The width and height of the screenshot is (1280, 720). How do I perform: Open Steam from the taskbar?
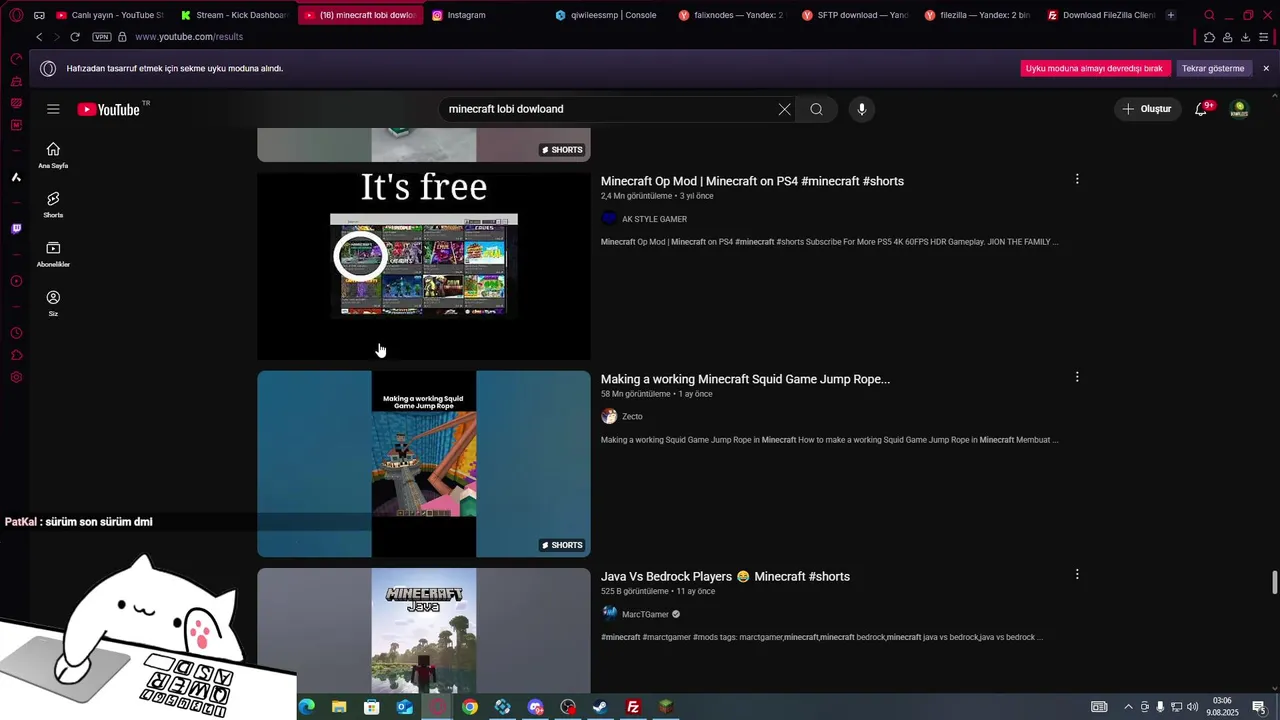(x=600, y=707)
